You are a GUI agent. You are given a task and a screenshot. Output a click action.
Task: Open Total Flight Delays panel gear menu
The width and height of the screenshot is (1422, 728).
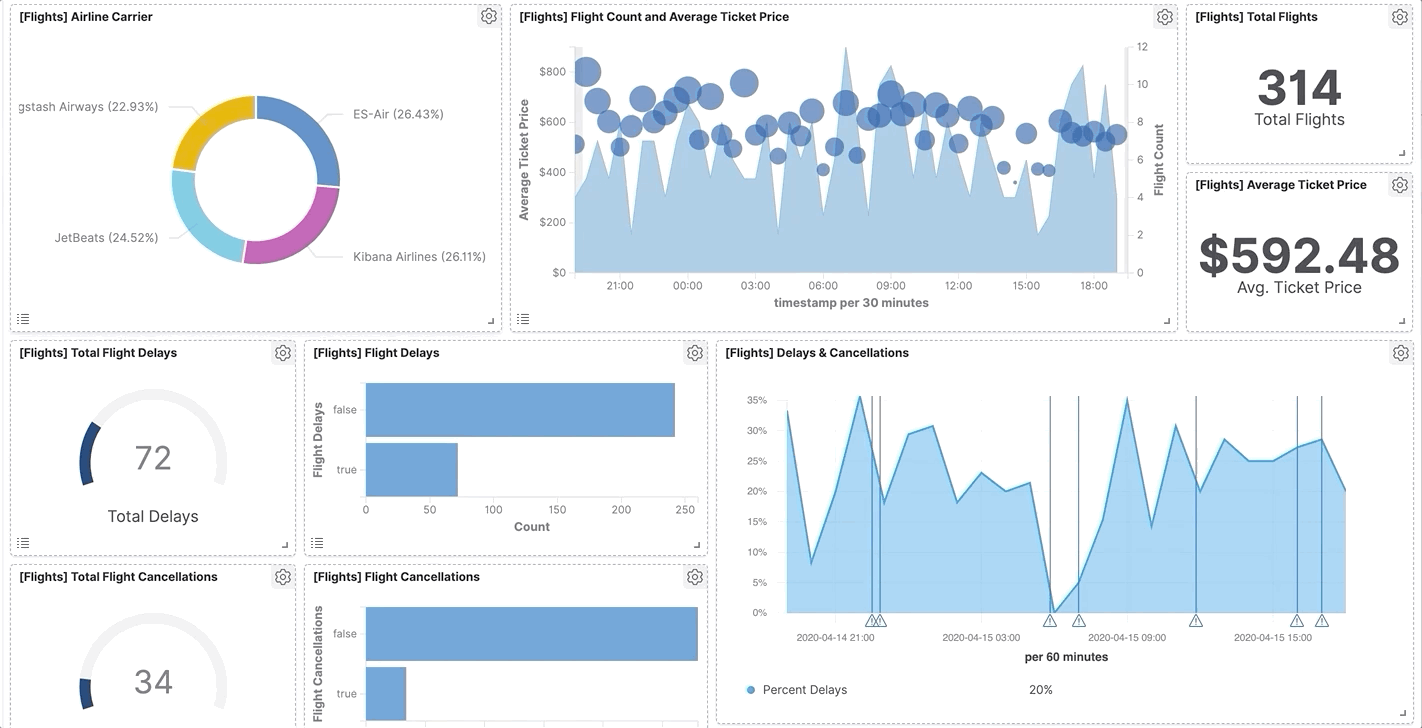[x=283, y=353]
